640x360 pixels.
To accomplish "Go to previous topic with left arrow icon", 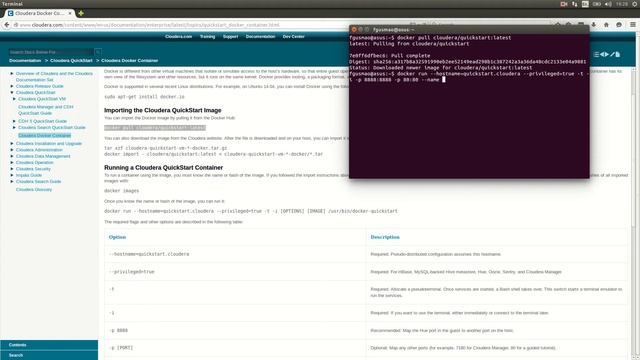I will [602, 54].
